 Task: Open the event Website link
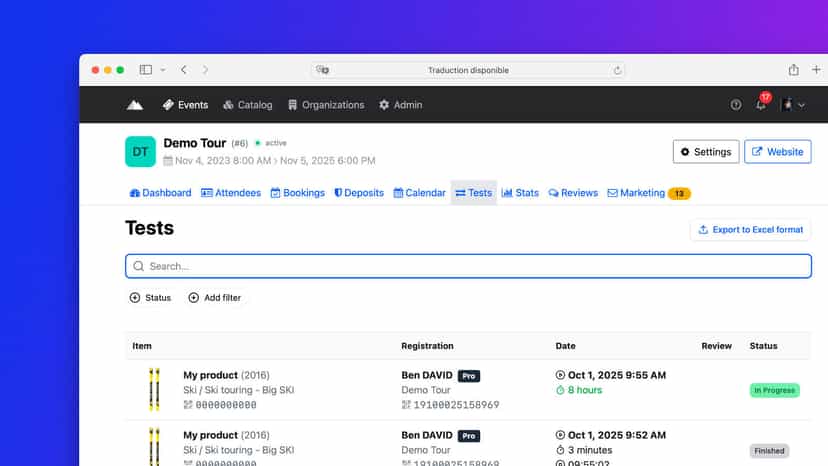778,152
